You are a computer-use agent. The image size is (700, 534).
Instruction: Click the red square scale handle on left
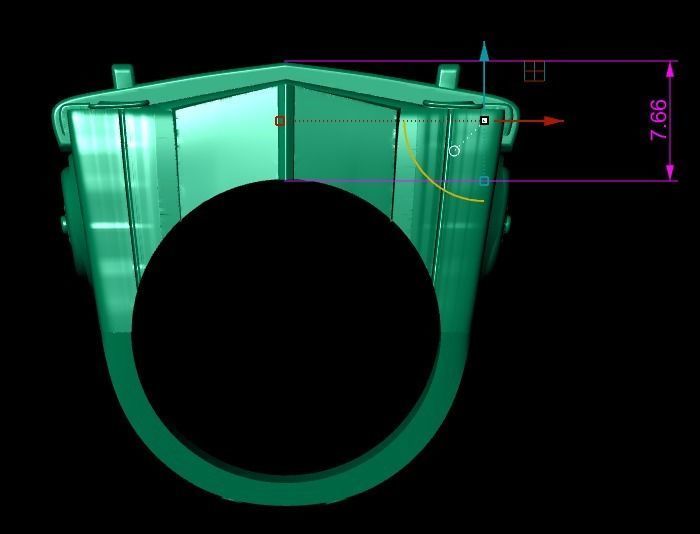click(280, 121)
